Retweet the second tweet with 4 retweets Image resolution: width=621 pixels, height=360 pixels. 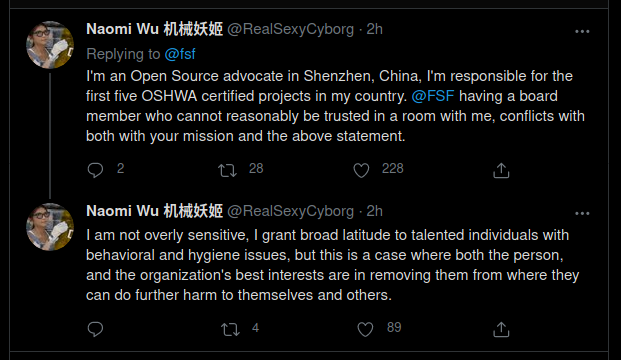230,329
